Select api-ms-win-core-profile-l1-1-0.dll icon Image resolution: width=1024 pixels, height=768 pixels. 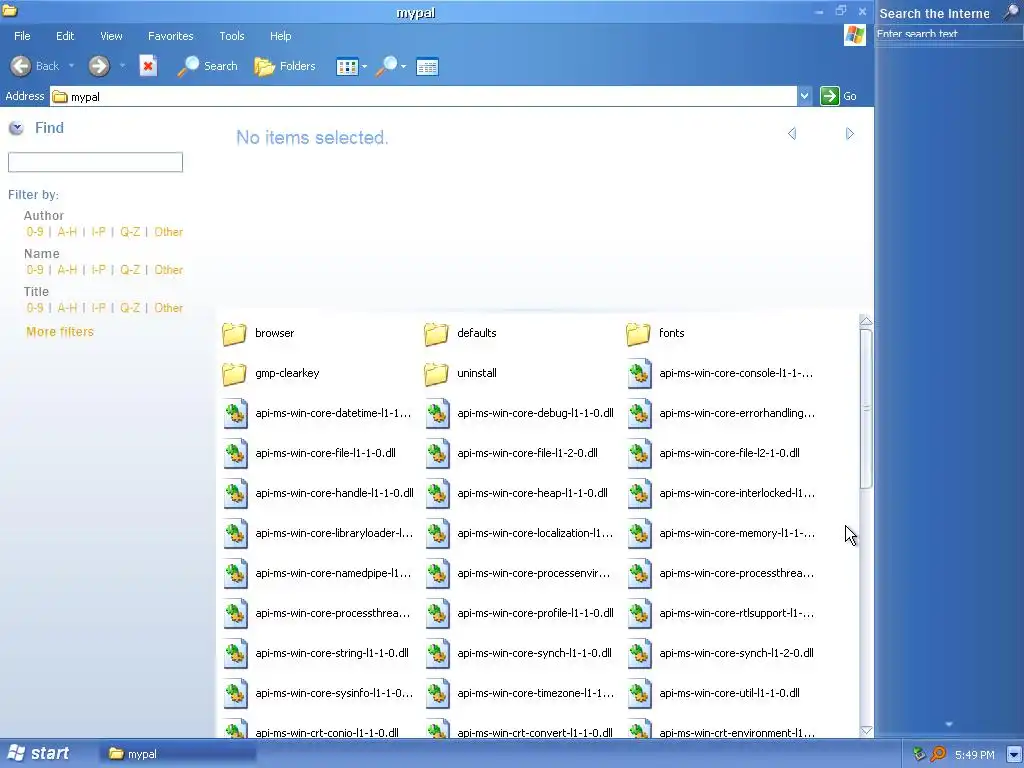(438, 613)
